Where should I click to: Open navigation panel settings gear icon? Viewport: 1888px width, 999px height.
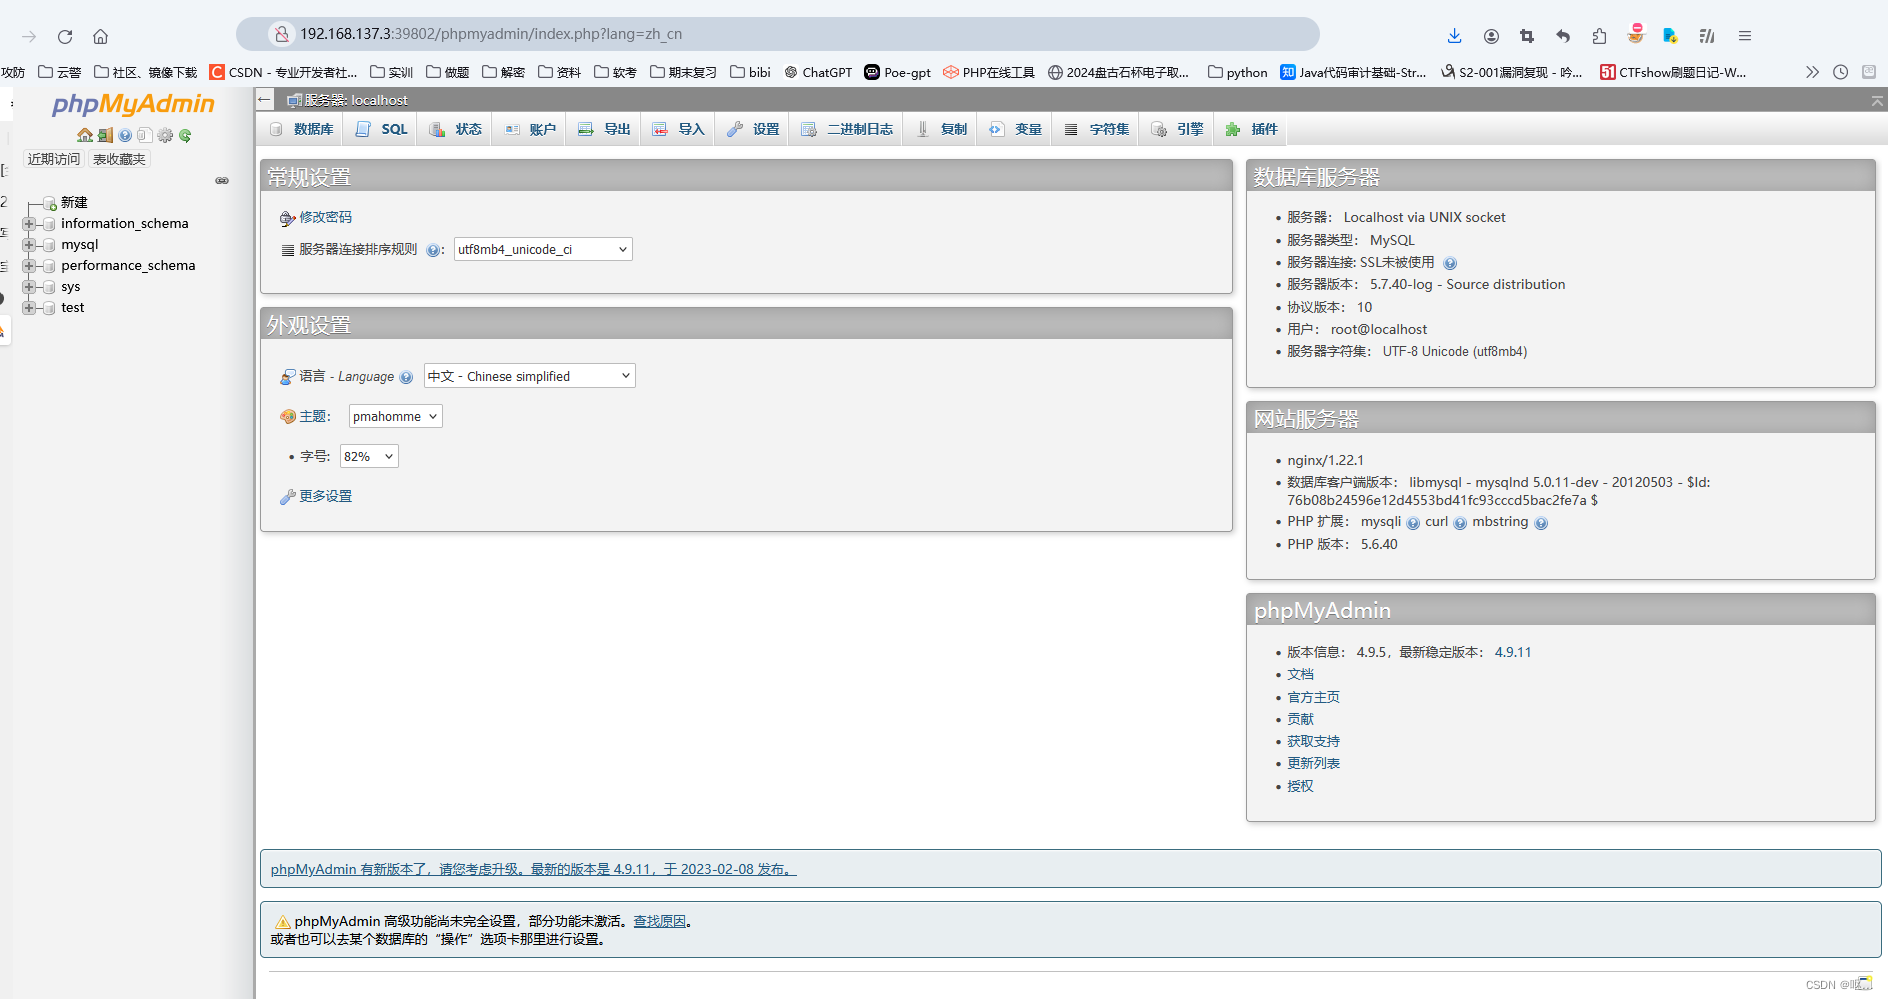[165, 135]
